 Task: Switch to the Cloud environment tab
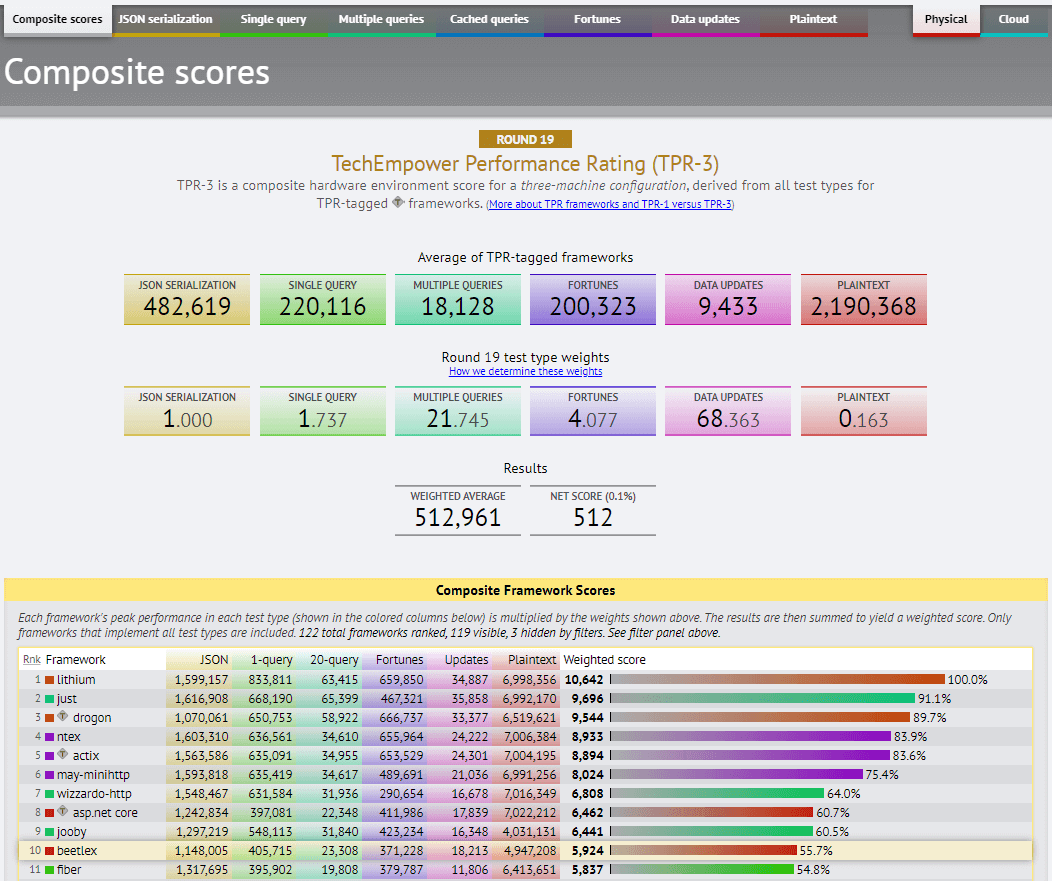tap(1013, 18)
